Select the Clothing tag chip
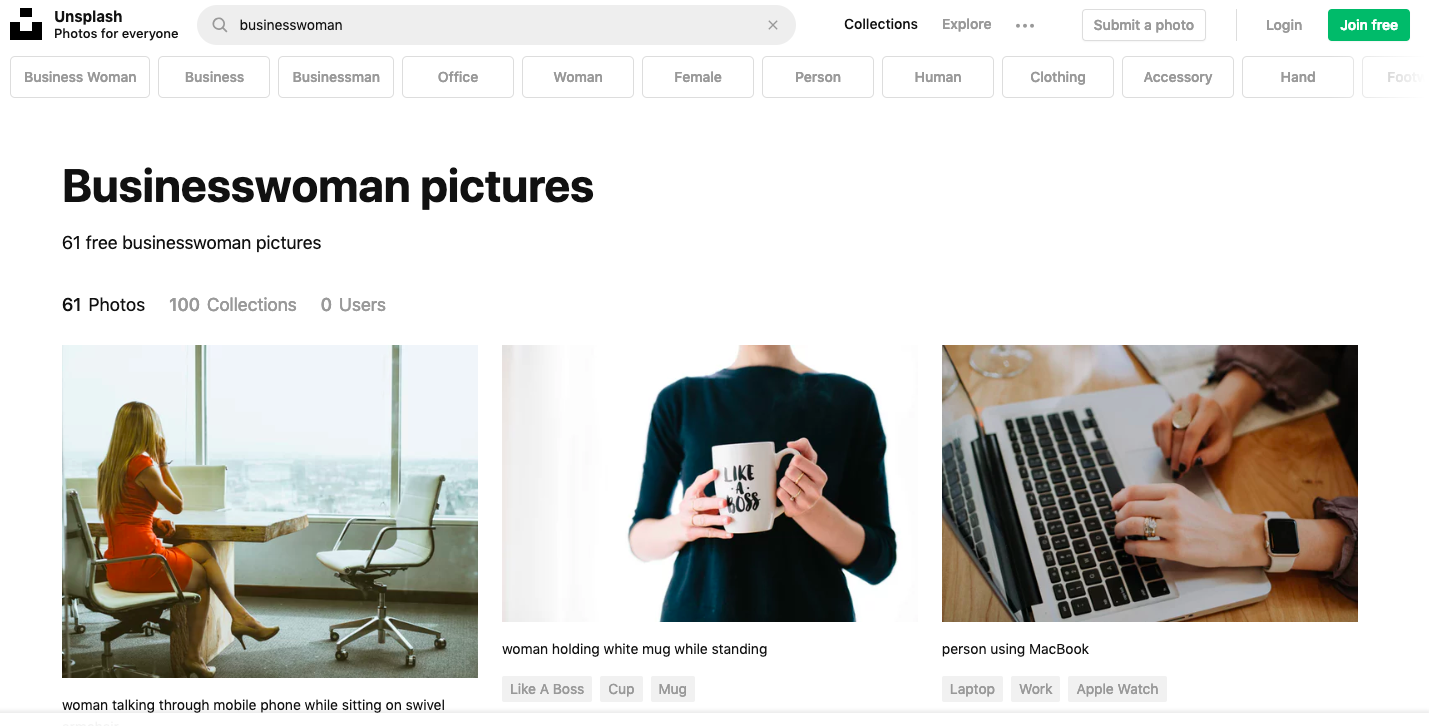The width and height of the screenshot is (1429, 726). [x=1058, y=77]
